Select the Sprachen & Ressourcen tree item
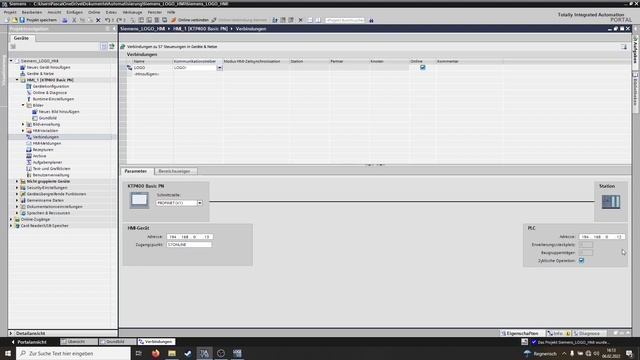This screenshot has width=640, height=360. tap(48, 213)
